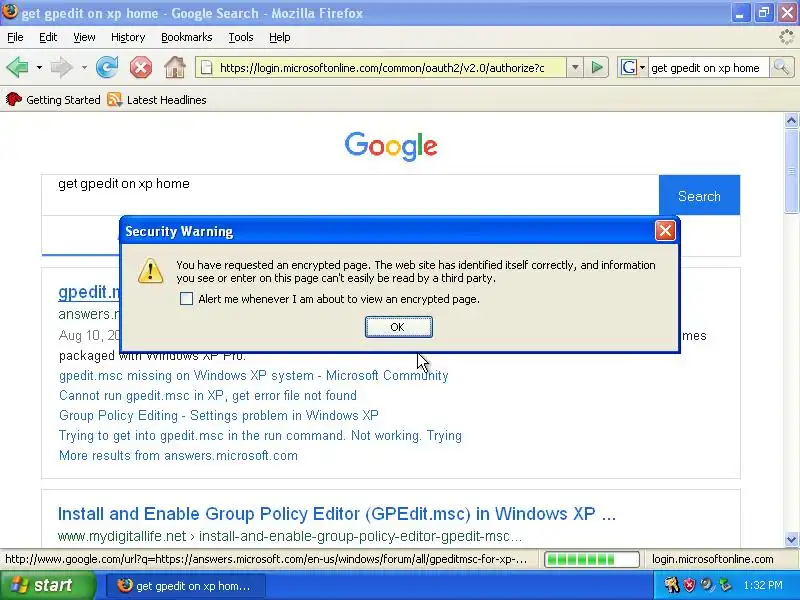Screen dimensions: 800x600
Task: Open the File menu
Action: (15, 37)
